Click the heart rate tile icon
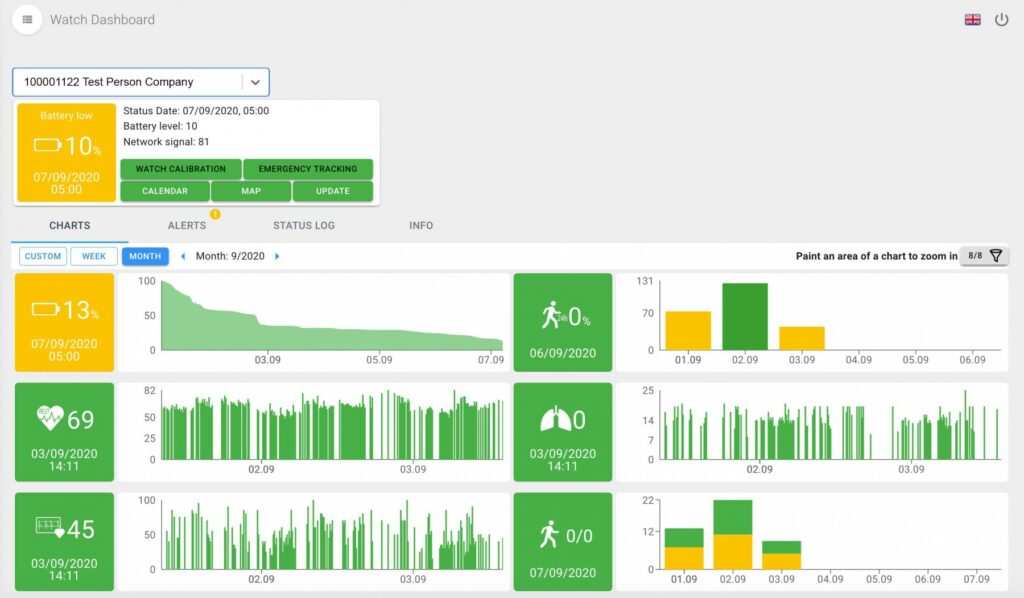Screen dimensions: 1024x598 [x=50, y=418]
